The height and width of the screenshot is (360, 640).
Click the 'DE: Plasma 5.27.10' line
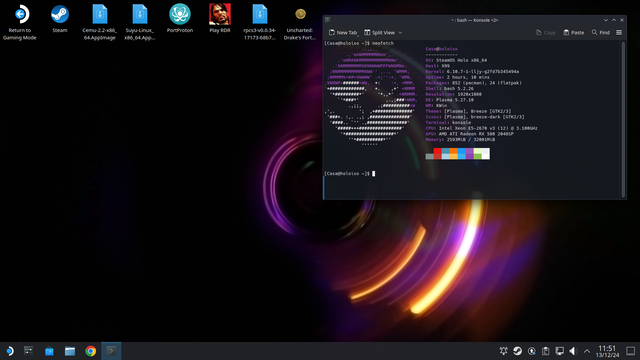(449, 100)
